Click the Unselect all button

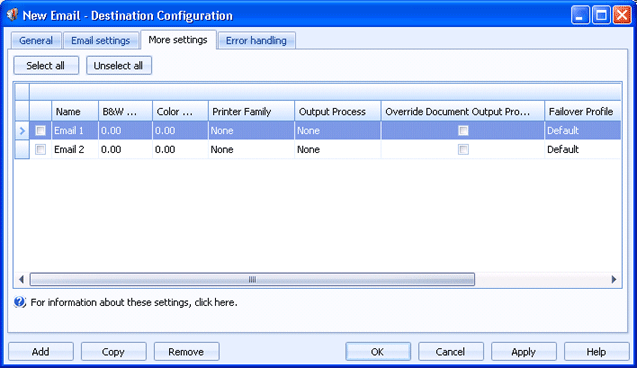pos(119,65)
